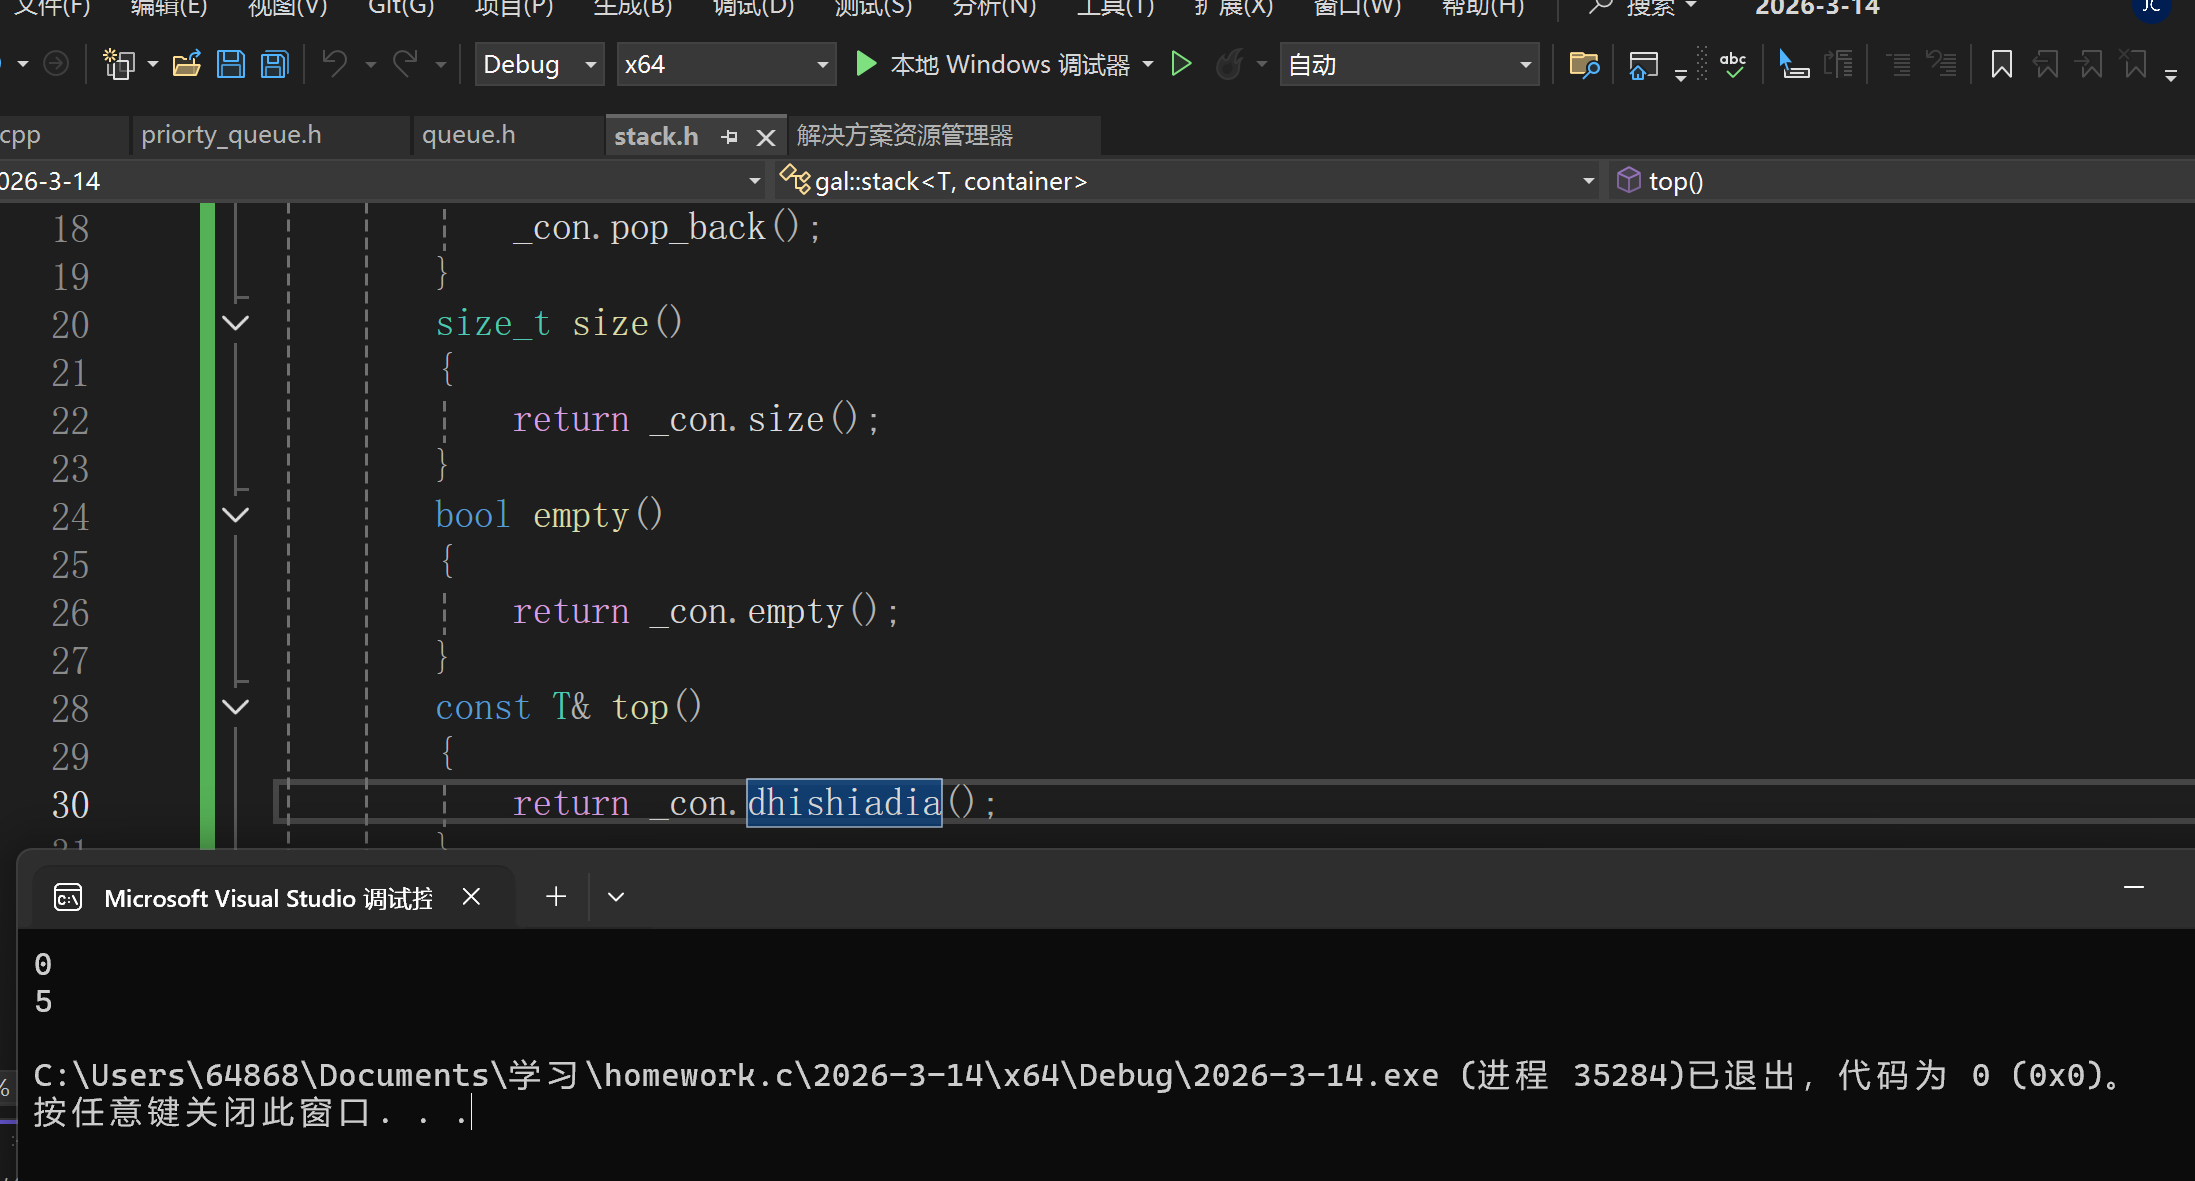Open a new console tab with the plus button
The width and height of the screenshot is (2195, 1181).
tap(556, 897)
